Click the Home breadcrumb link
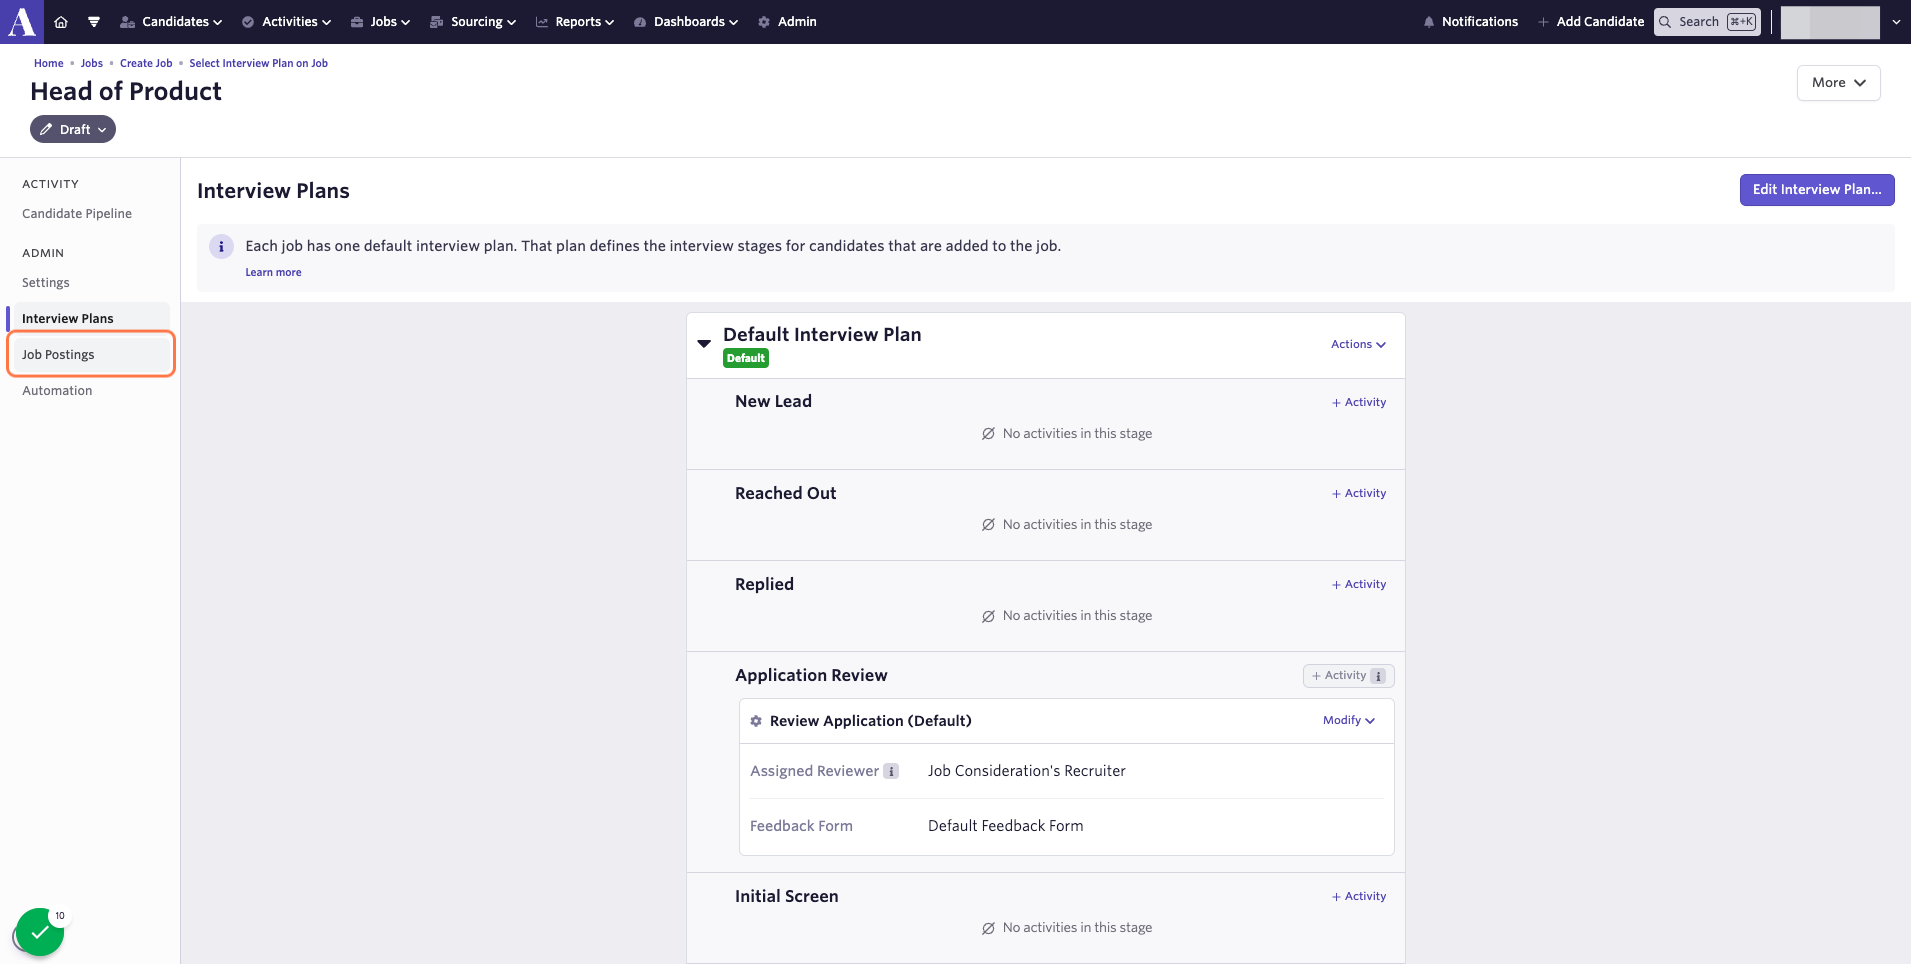This screenshot has width=1911, height=964. coord(49,63)
